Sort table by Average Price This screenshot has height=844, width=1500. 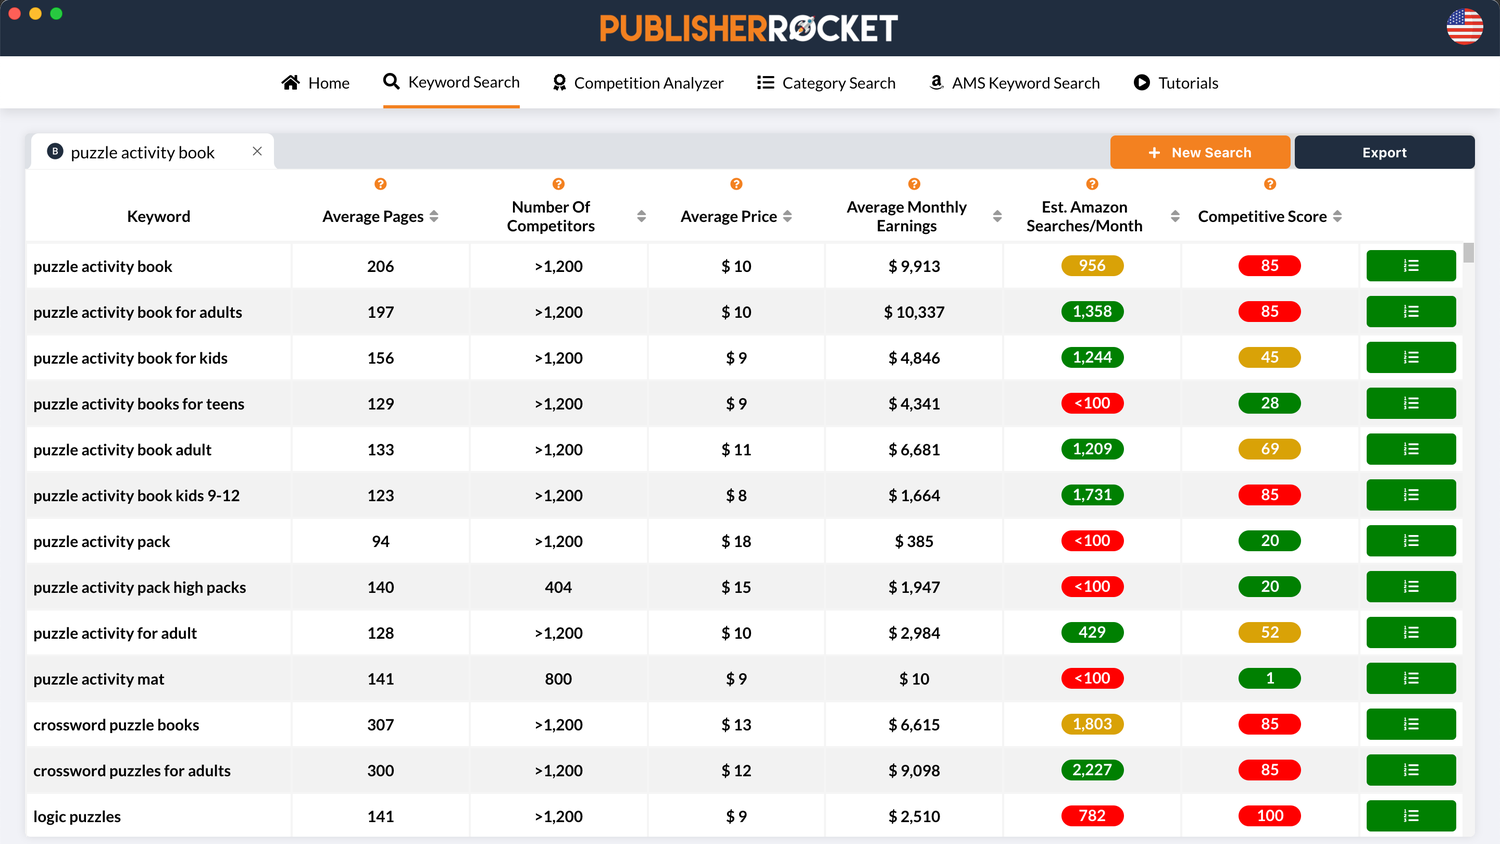[788, 216]
